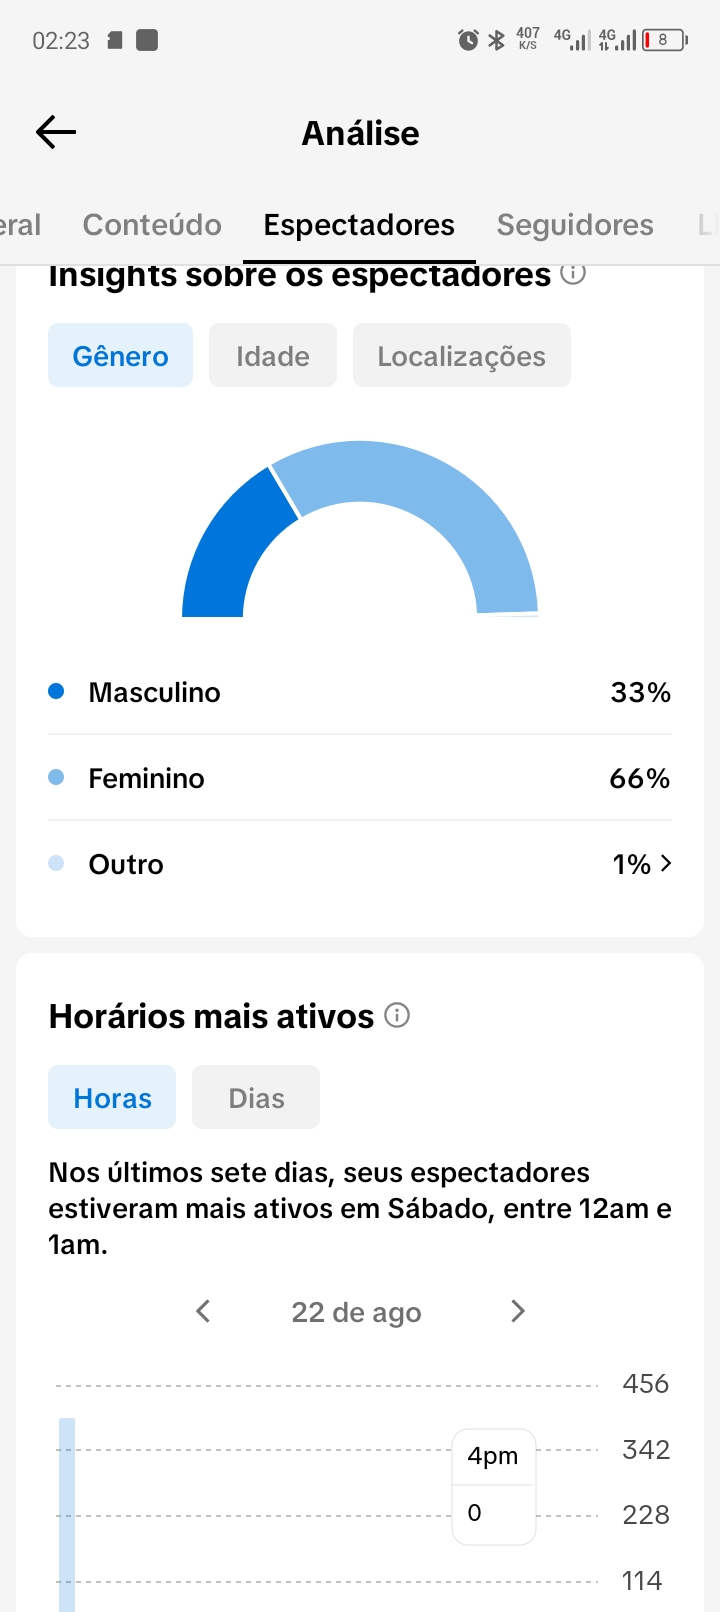Switch active times to Dias
Image resolution: width=720 pixels, height=1612 pixels.
[256, 1097]
